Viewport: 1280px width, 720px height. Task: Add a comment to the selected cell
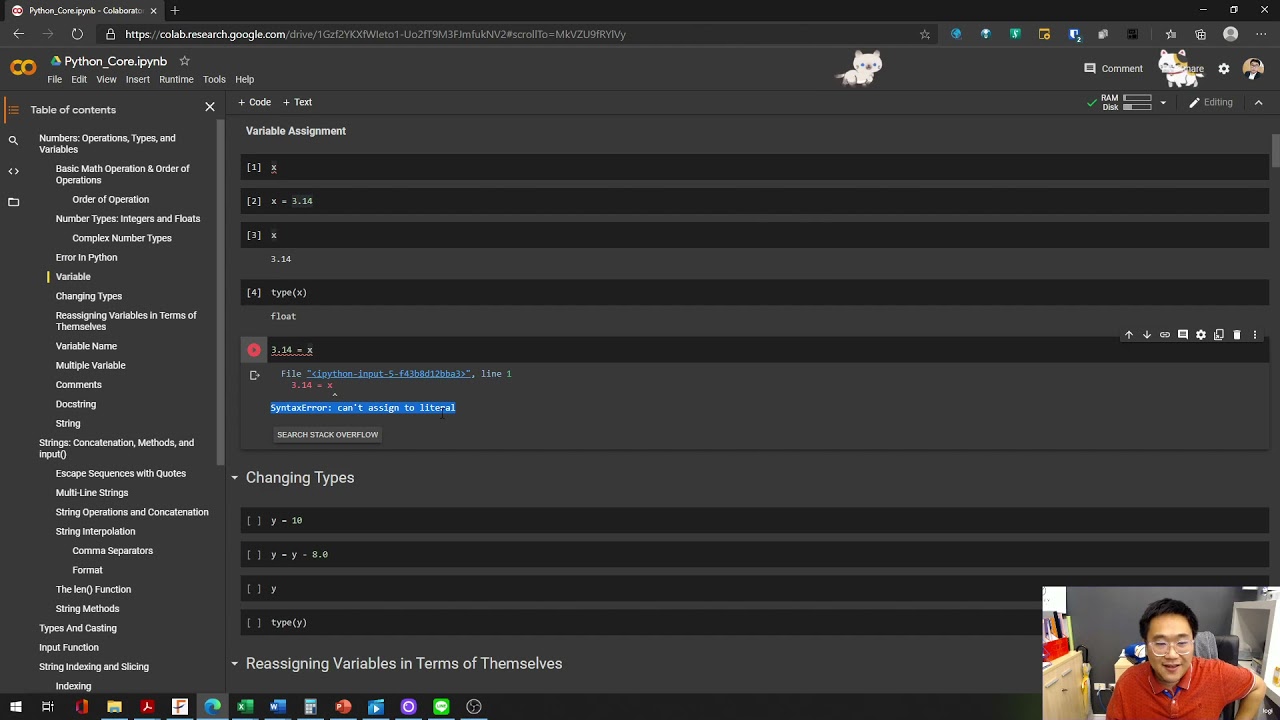point(1183,335)
